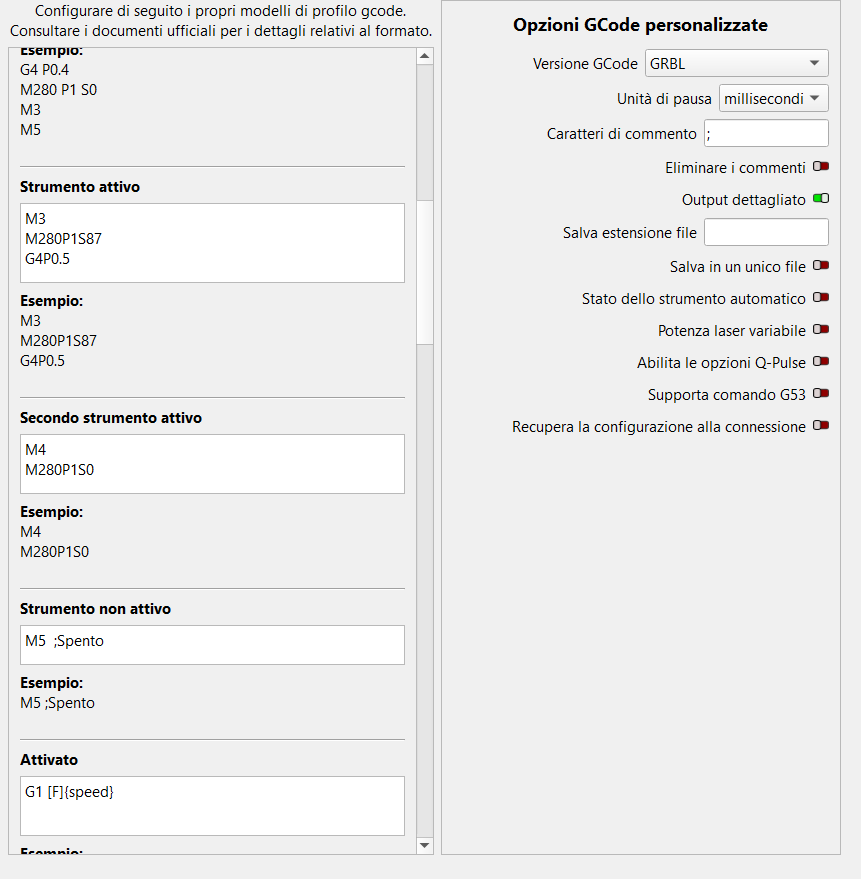Image resolution: width=861 pixels, height=879 pixels.
Task: Enable Potenza laser variabile toggle
Action: (821, 330)
